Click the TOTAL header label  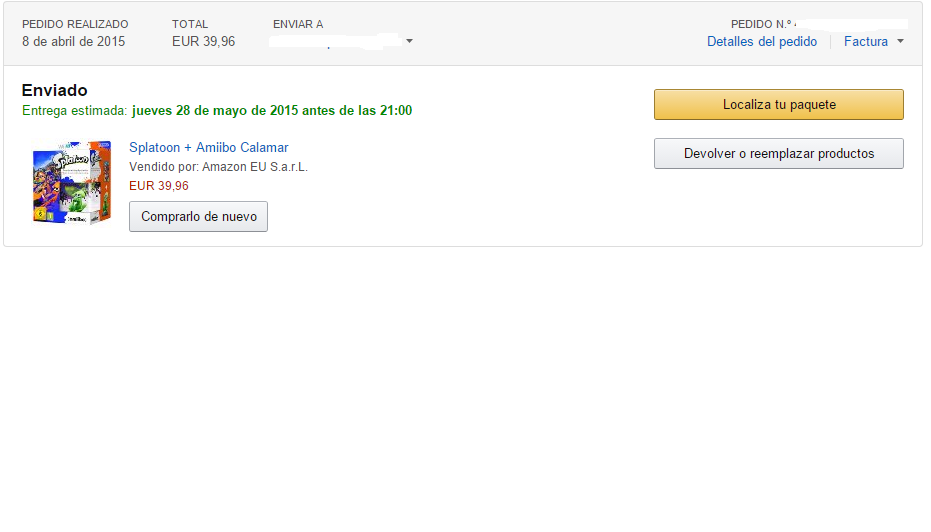click(190, 24)
